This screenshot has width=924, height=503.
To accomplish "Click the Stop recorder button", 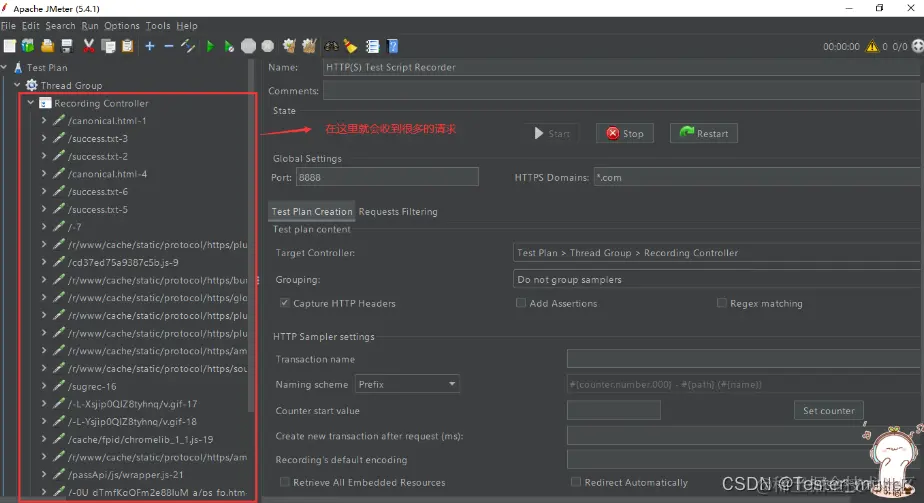I will coord(625,133).
